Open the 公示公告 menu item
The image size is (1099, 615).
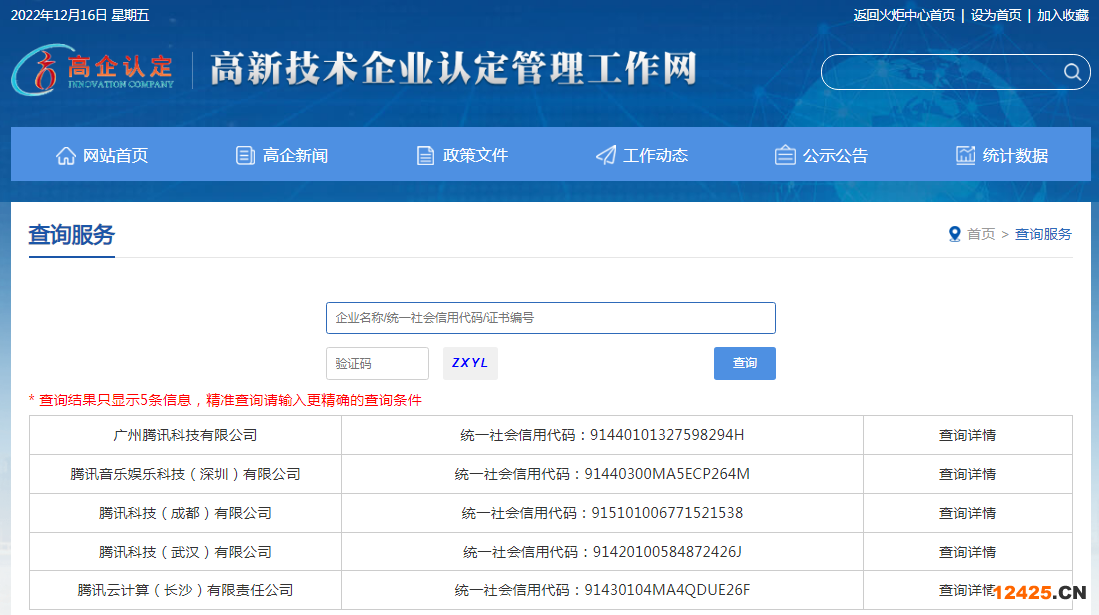(821, 155)
